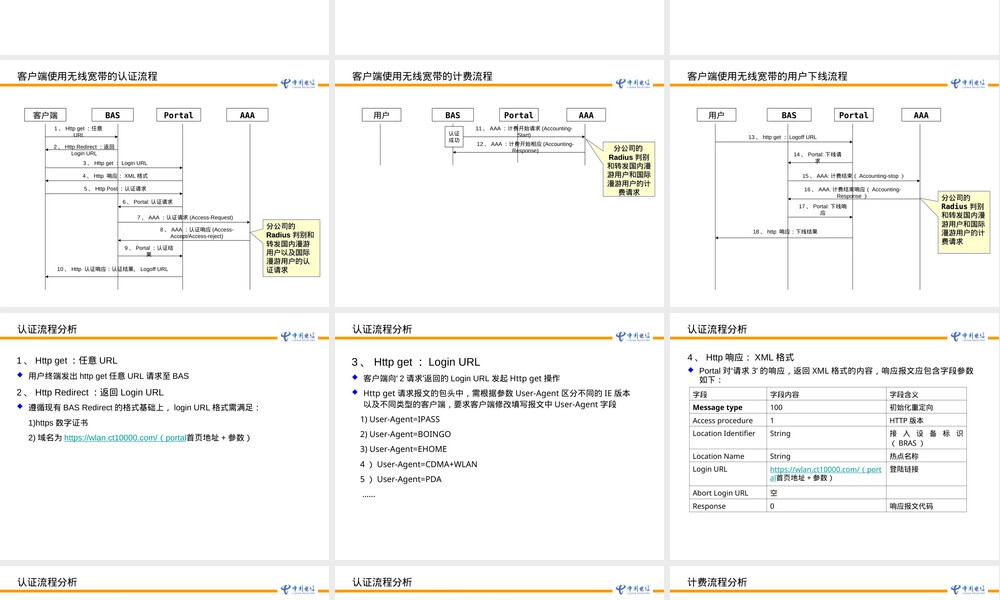
Task: Click the "初始化重定向" table cell
Action: tap(926, 407)
